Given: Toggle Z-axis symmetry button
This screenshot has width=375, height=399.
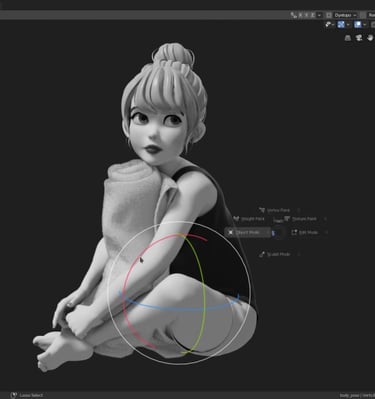Looking at the screenshot, I should click(313, 15).
